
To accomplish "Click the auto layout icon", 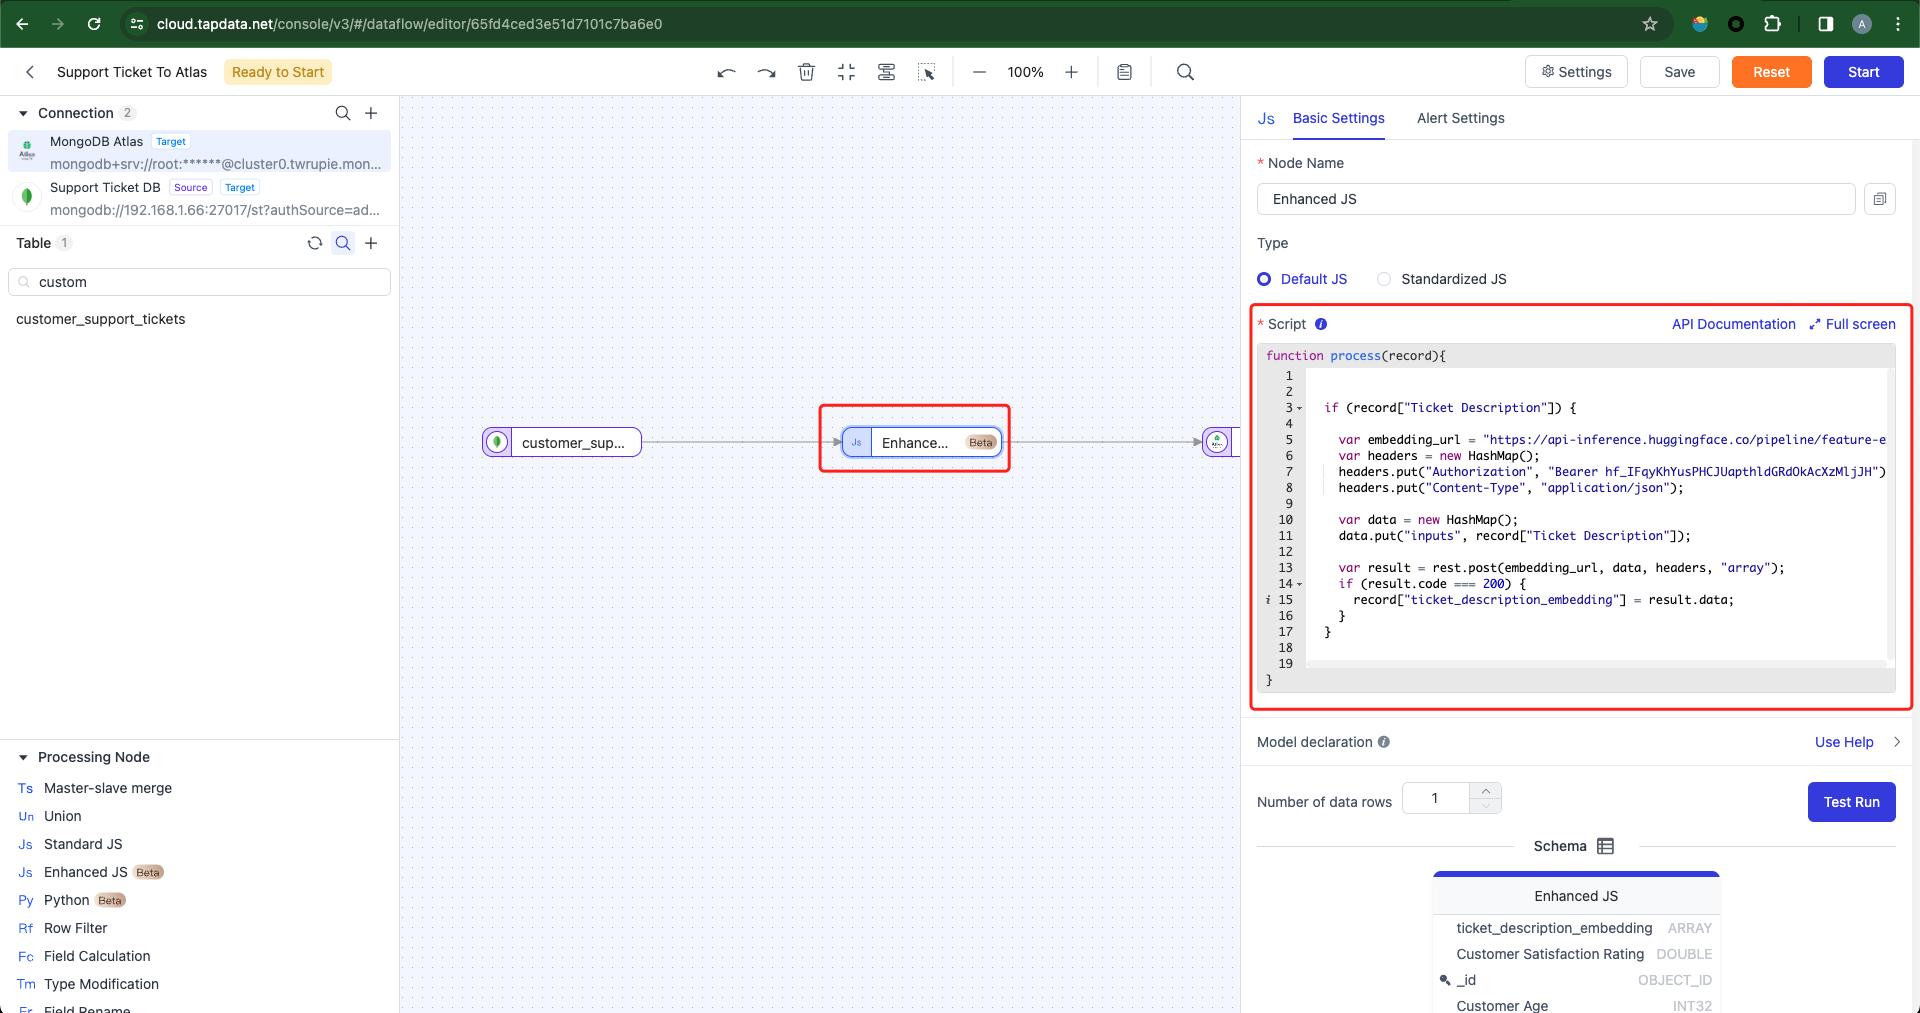I will [886, 72].
